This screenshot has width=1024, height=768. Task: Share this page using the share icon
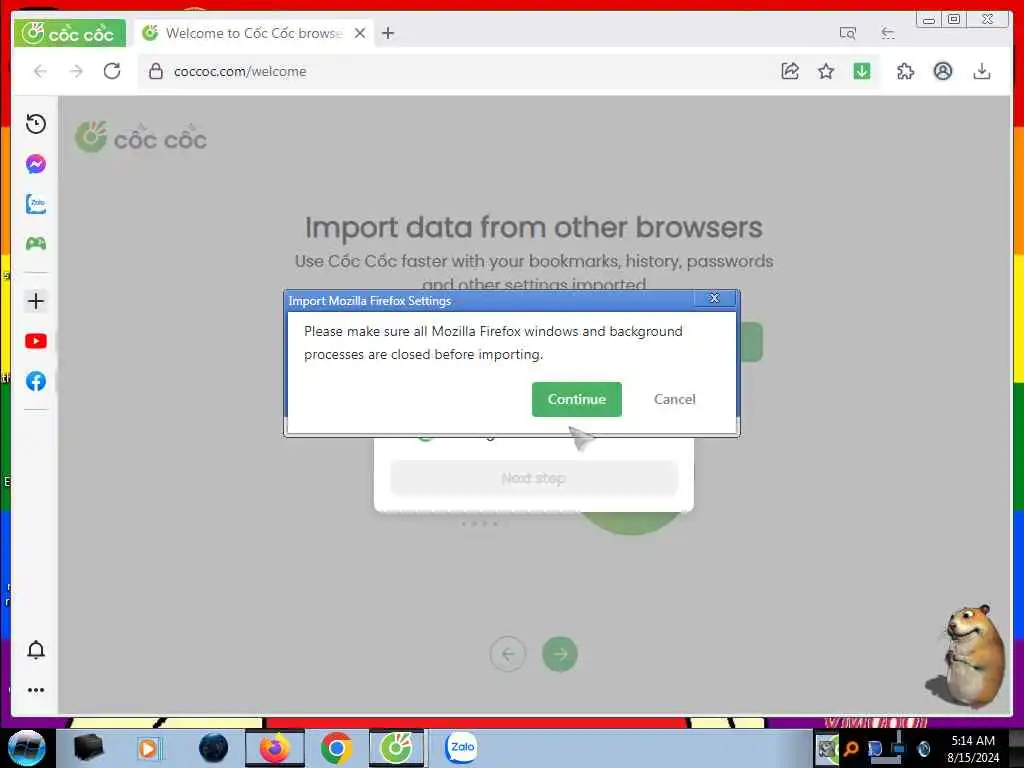point(790,71)
